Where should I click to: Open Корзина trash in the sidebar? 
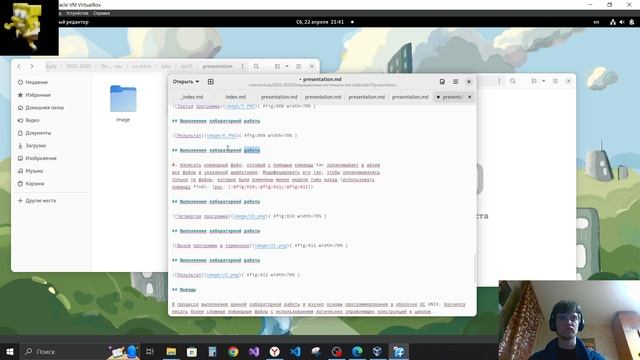tap(31, 183)
